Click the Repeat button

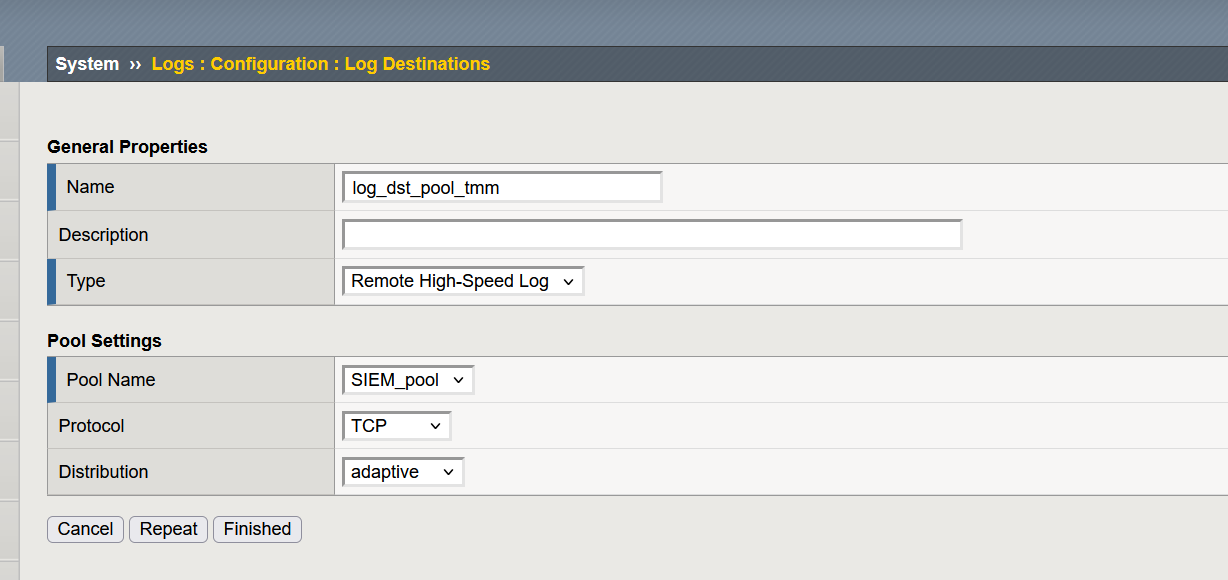coord(168,529)
